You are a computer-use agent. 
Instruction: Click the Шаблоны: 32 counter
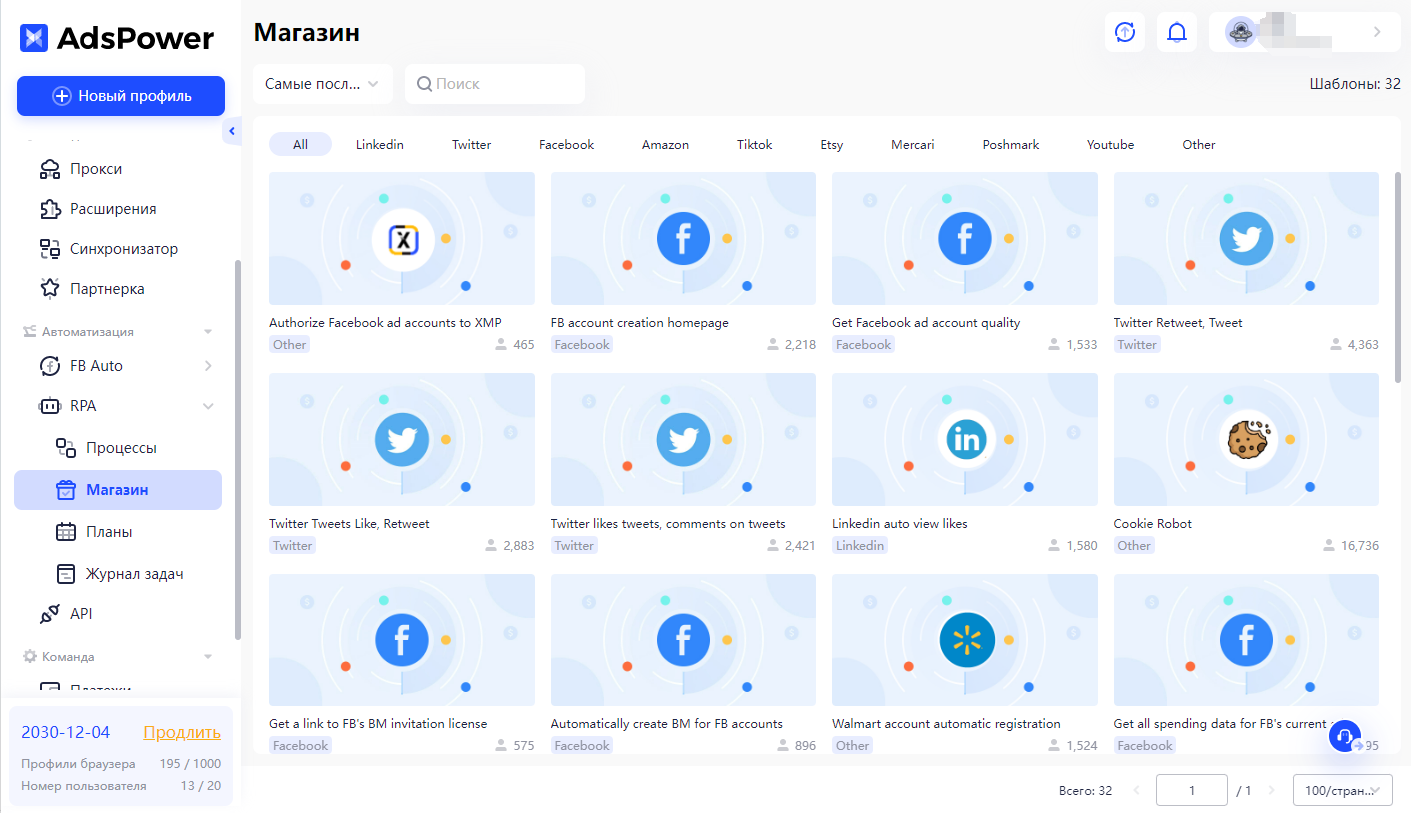(x=1355, y=84)
